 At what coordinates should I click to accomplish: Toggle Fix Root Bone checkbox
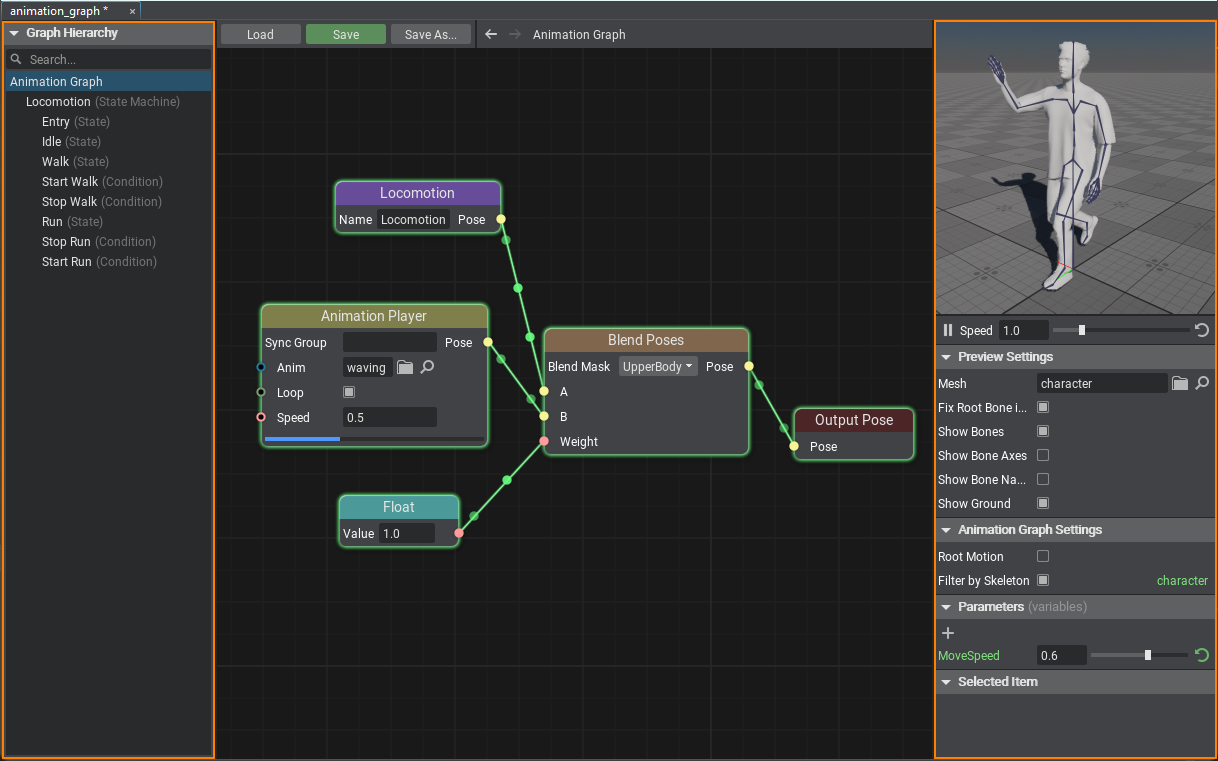pos(1043,407)
